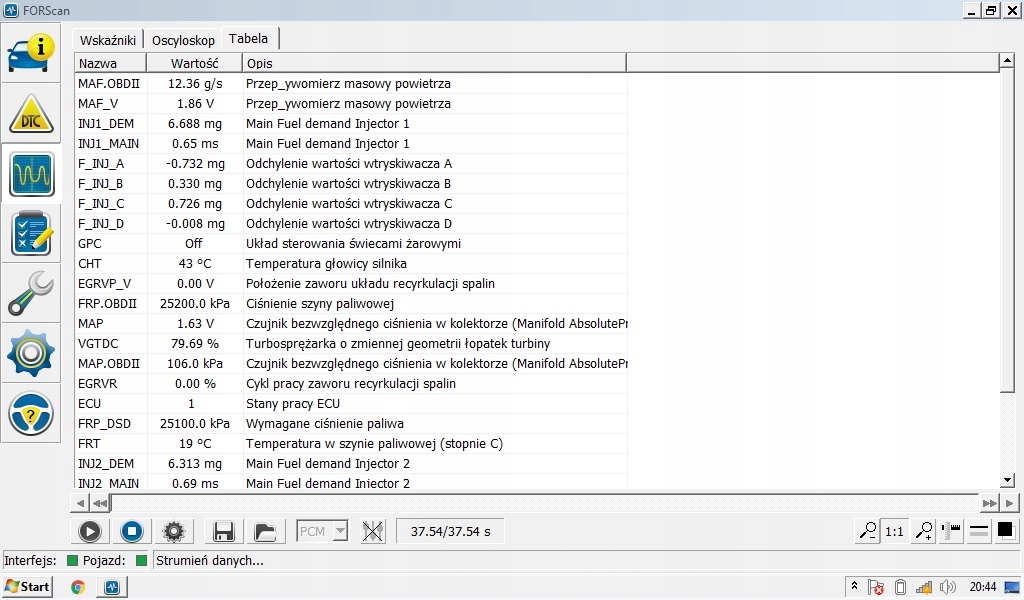Switch to the Wskaźniki tab

tap(108, 40)
